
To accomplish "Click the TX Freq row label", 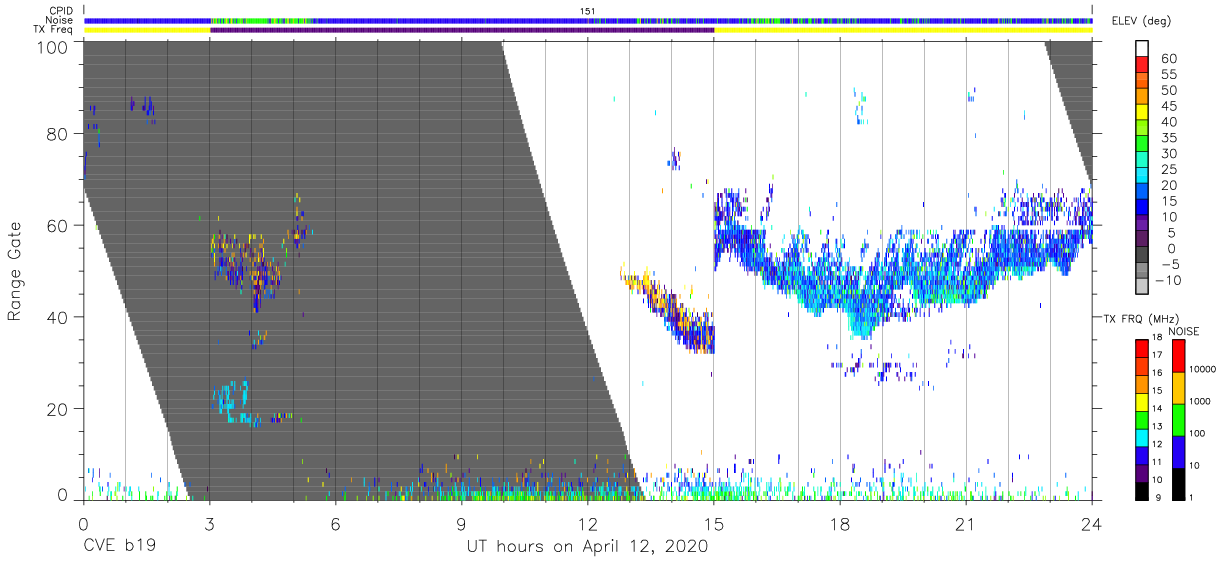I will pyautogui.click(x=53, y=30).
